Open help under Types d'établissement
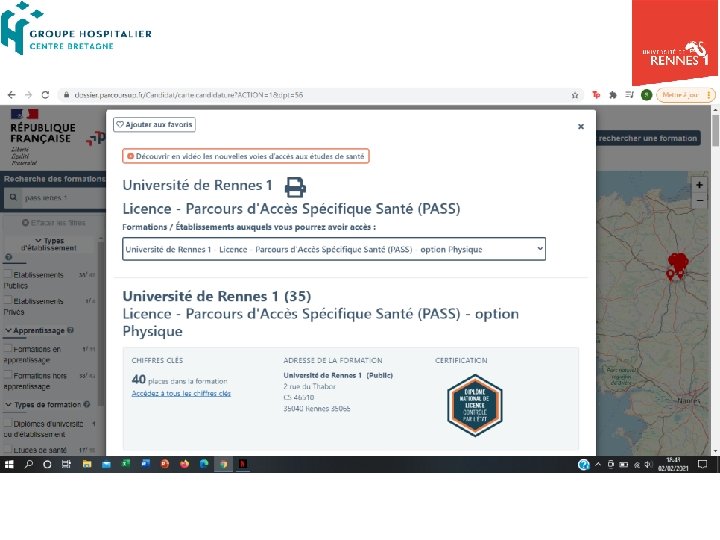720x540 pixels. (8, 258)
